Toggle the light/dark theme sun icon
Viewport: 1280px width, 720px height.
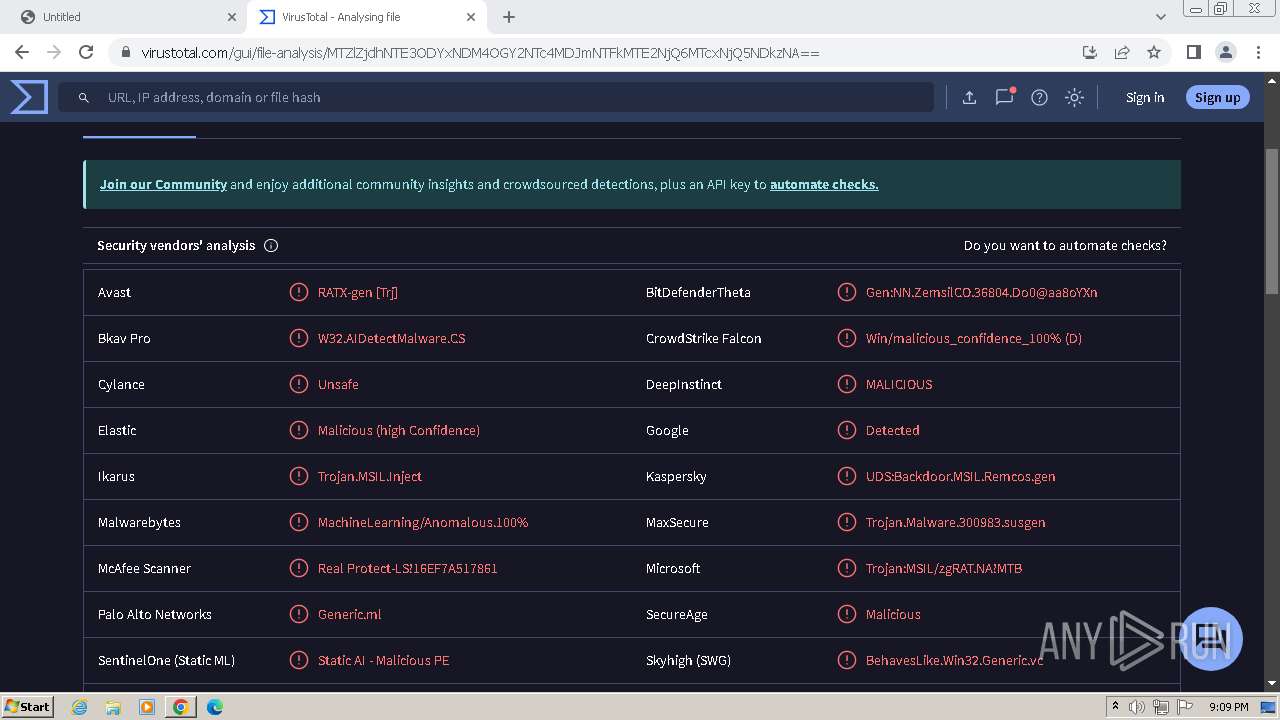tap(1074, 97)
